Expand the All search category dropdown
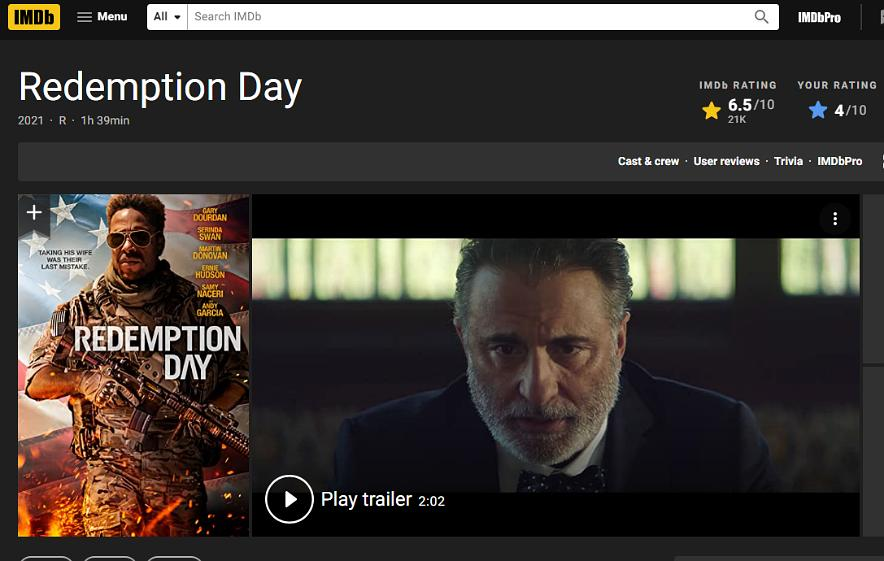Image resolution: width=884 pixels, height=561 pixels. 167,17
